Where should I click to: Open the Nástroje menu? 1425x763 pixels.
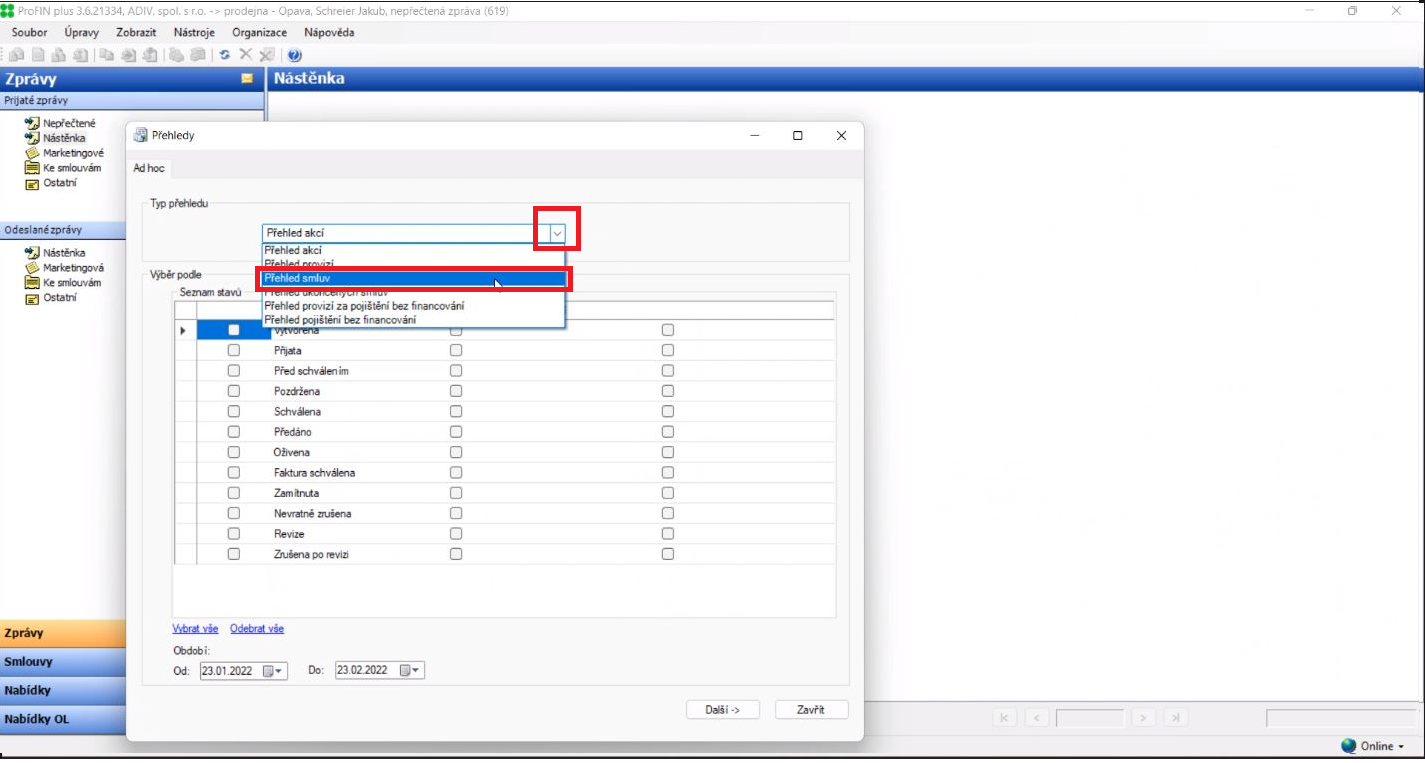pos(193,32)
